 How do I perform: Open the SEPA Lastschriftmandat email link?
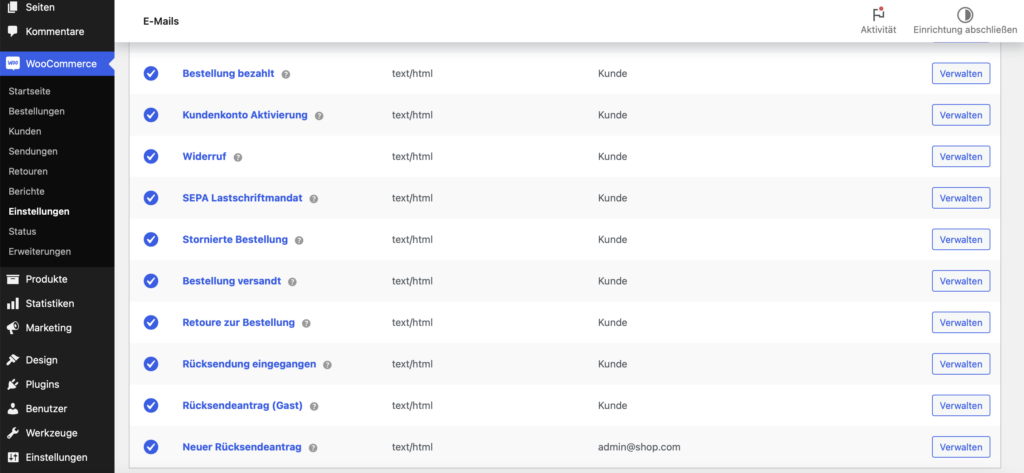[x=242, y=198]
